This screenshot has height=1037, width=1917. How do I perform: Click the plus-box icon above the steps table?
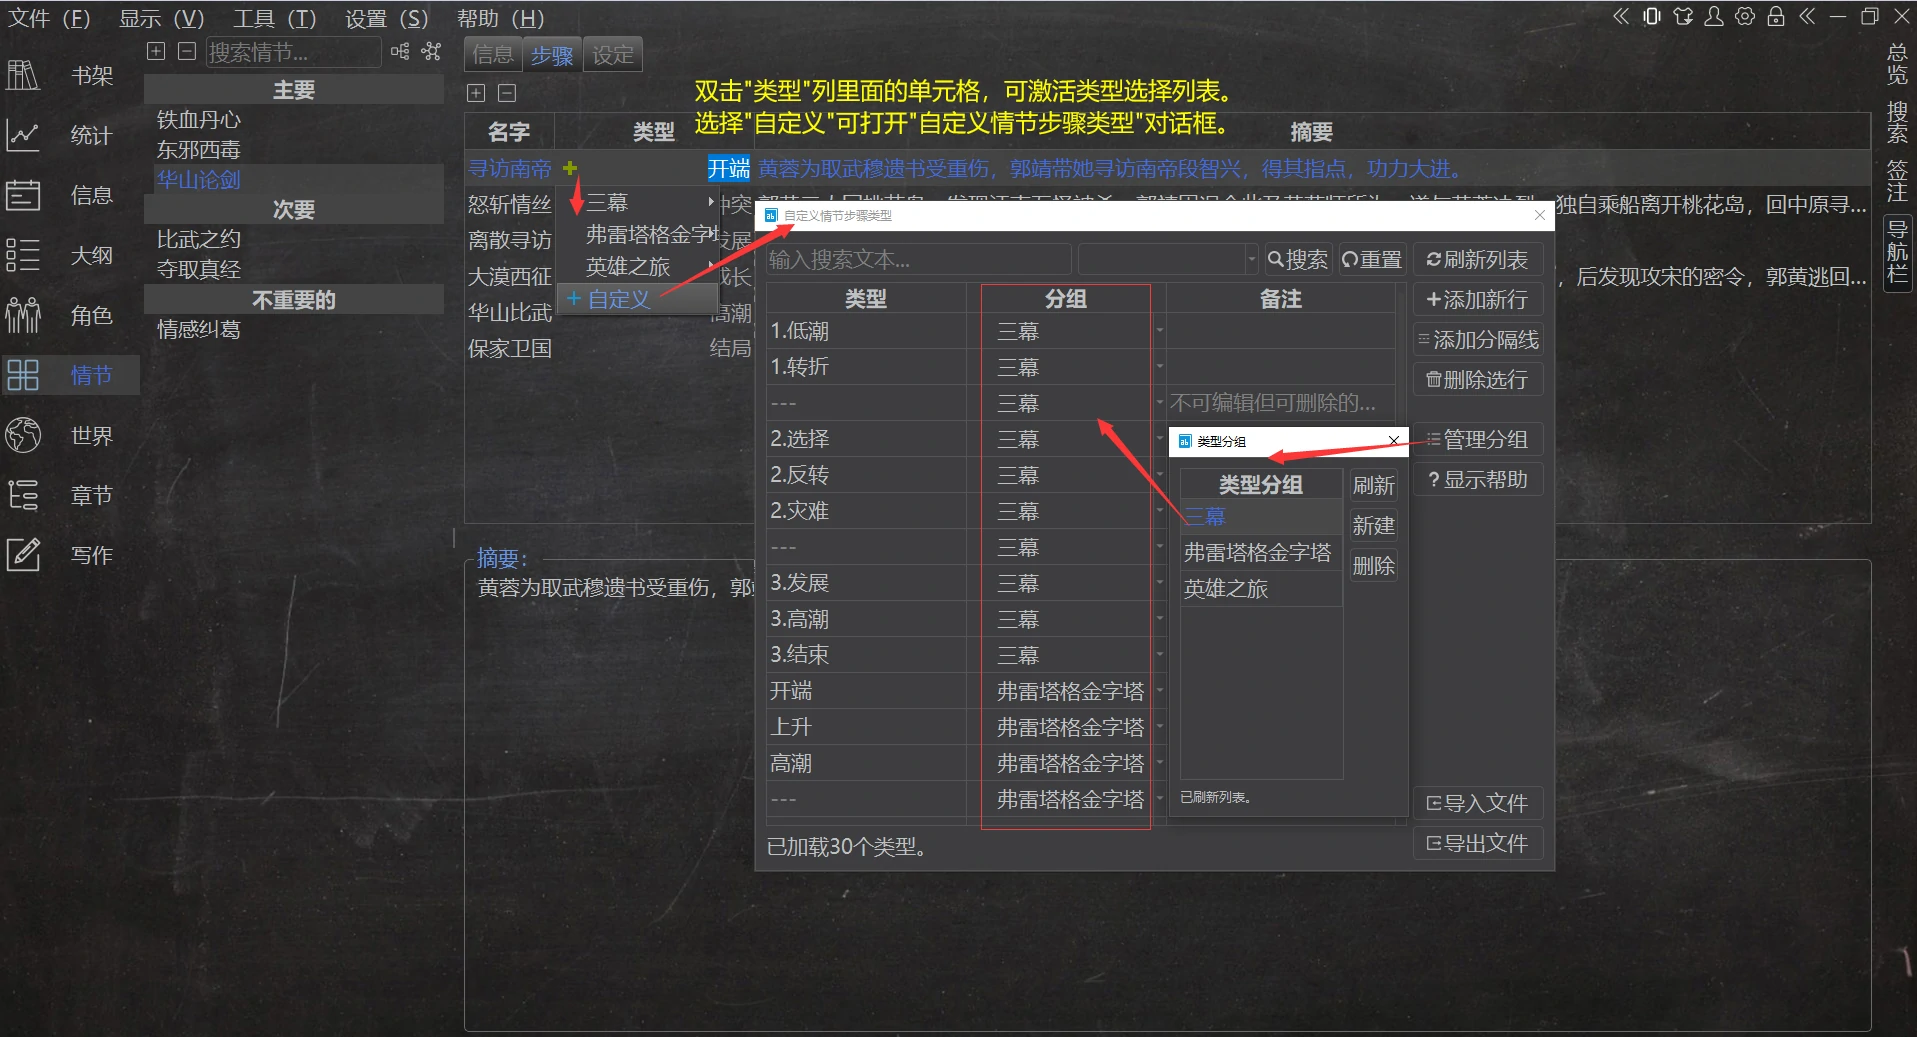point(476,93)
